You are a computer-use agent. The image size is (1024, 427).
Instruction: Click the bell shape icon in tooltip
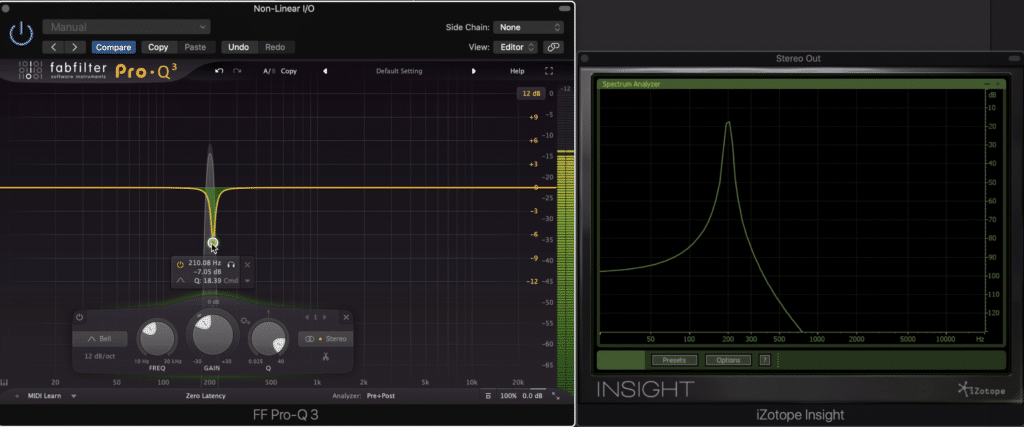coord(181,280)
